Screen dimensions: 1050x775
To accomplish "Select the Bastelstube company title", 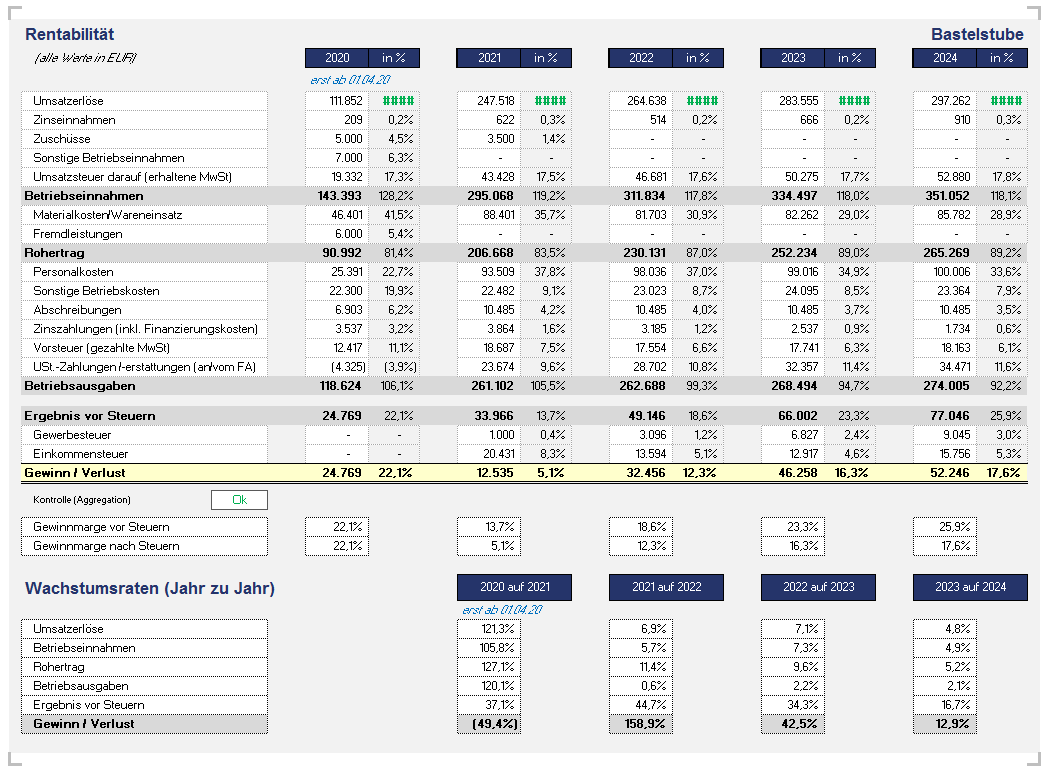I will (x=977, y=35).
